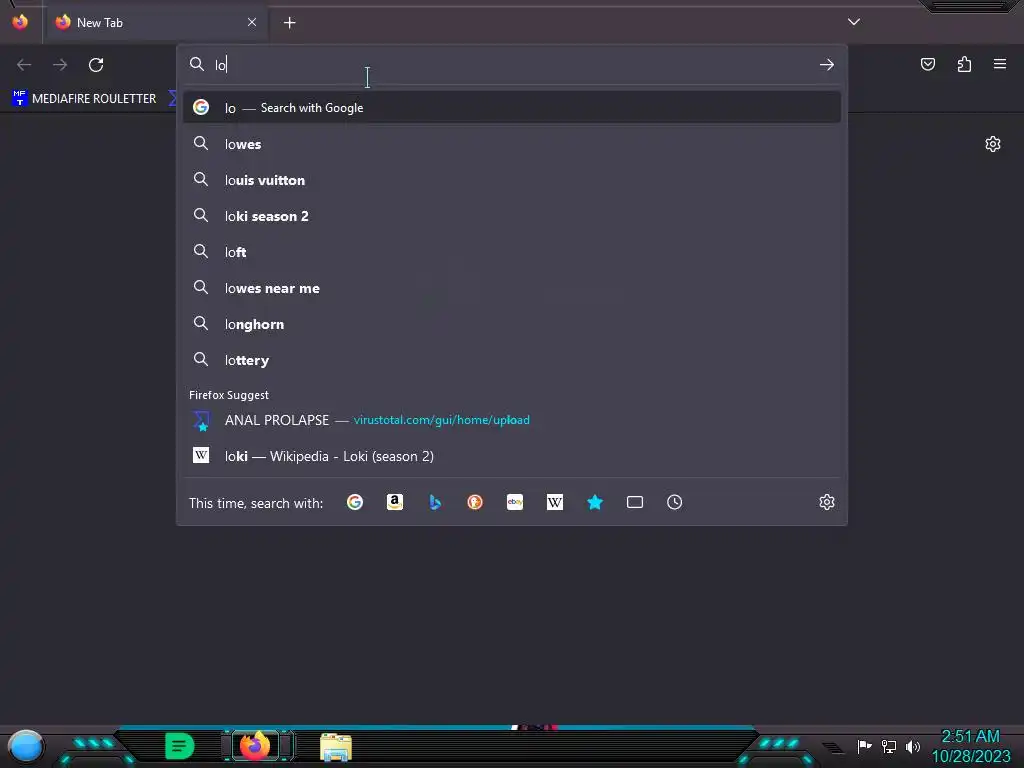This screenshot has height=768, width=1024.
Task: Open the list all tabs chevron
Action: (854, 22)
